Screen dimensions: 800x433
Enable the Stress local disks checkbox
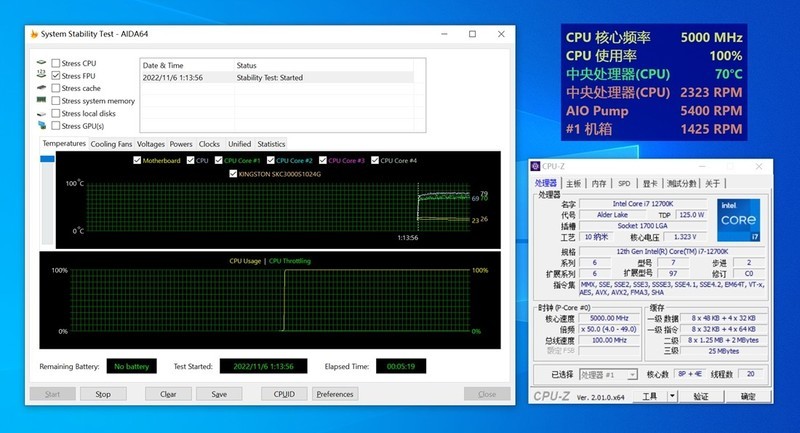click(56, 113)
